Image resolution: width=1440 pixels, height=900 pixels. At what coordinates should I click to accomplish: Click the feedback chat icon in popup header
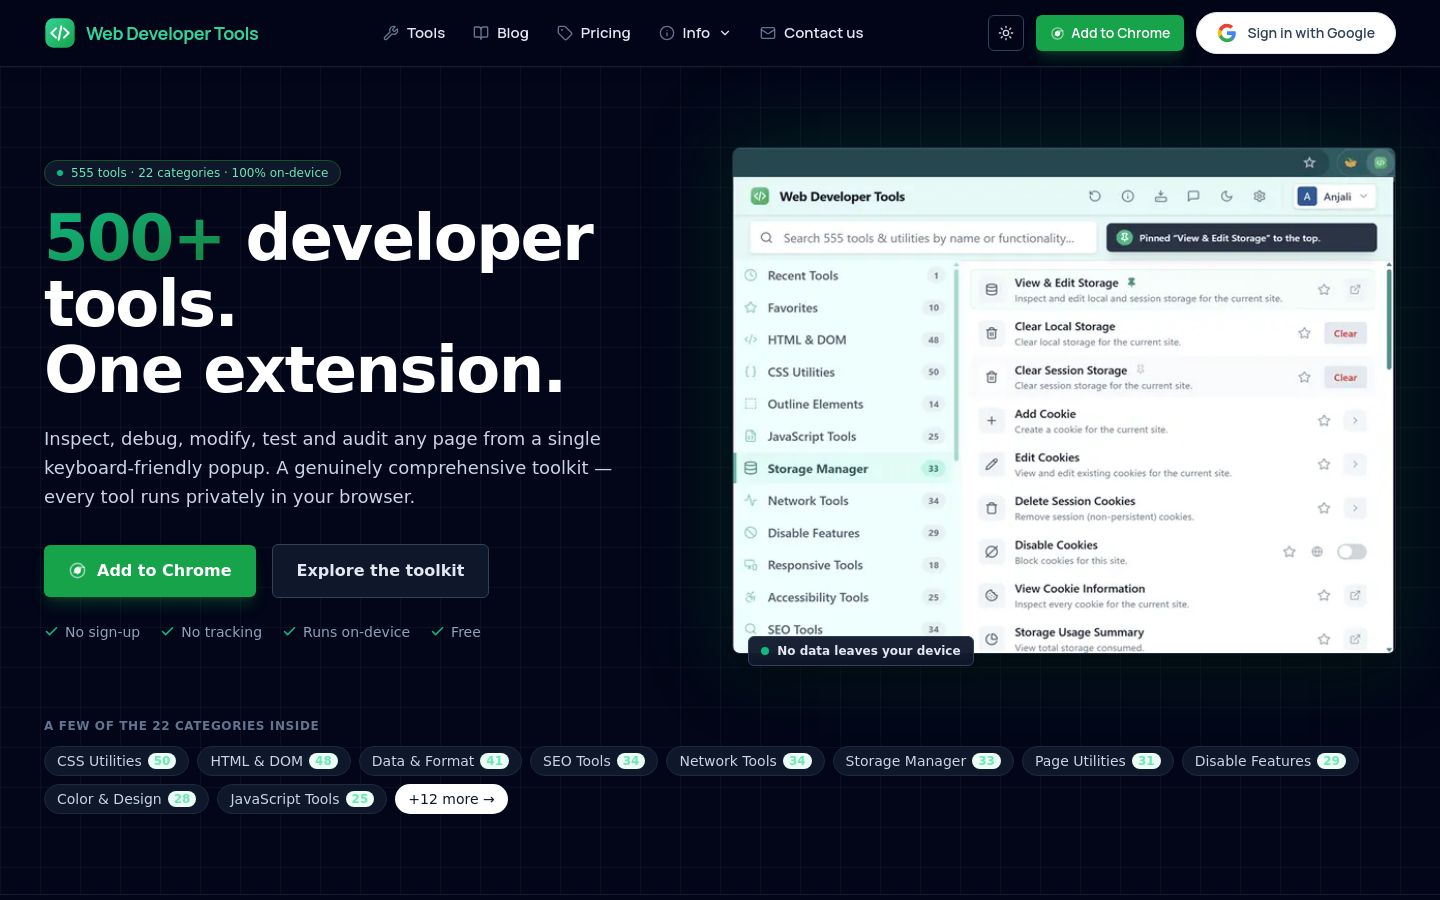pyautogui.click(x=1194, y=196)
